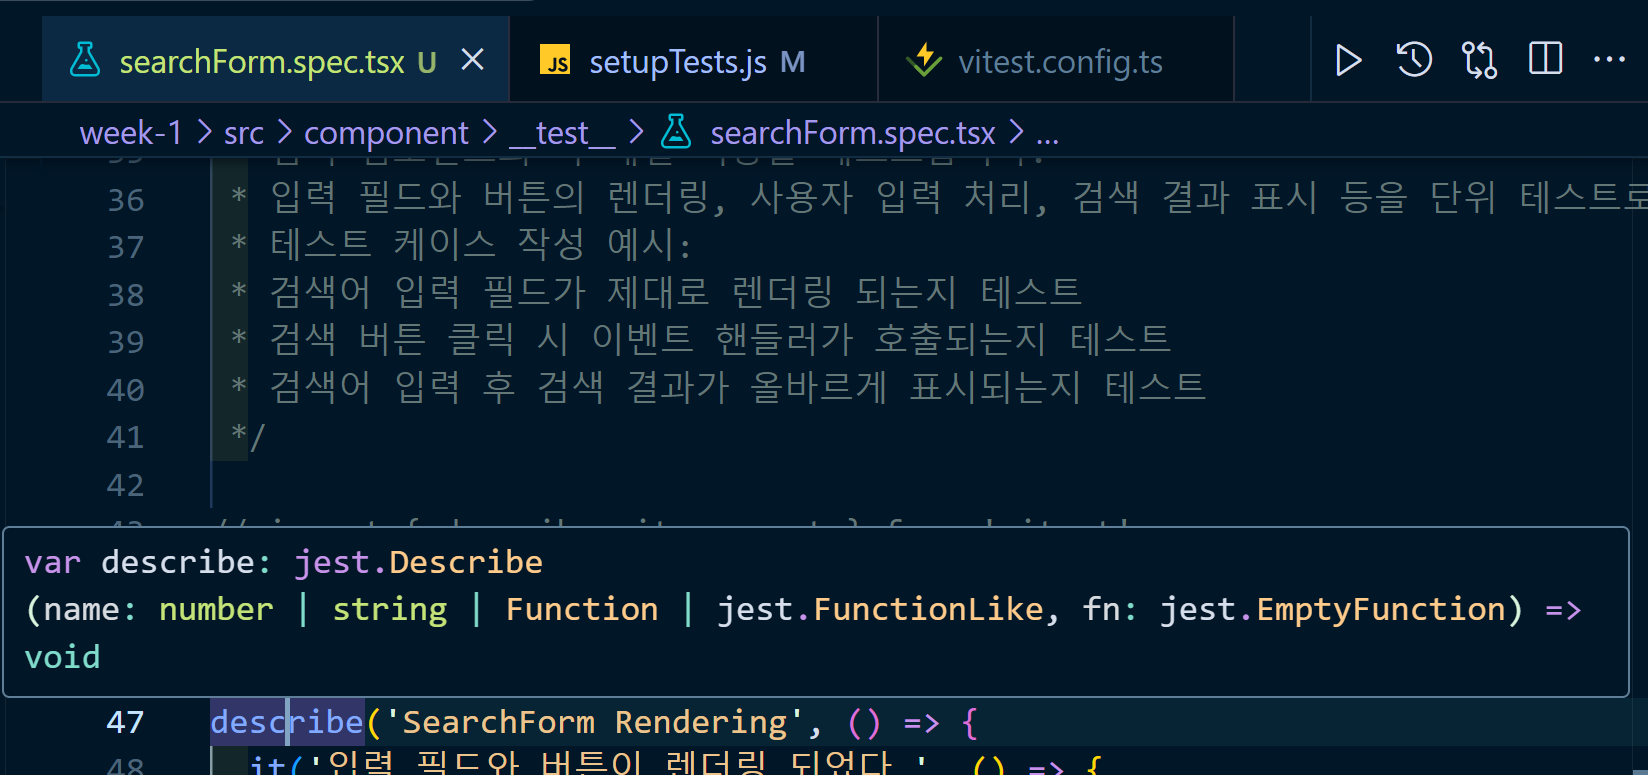Select src in the breadcrumb

tap(244, 133)
